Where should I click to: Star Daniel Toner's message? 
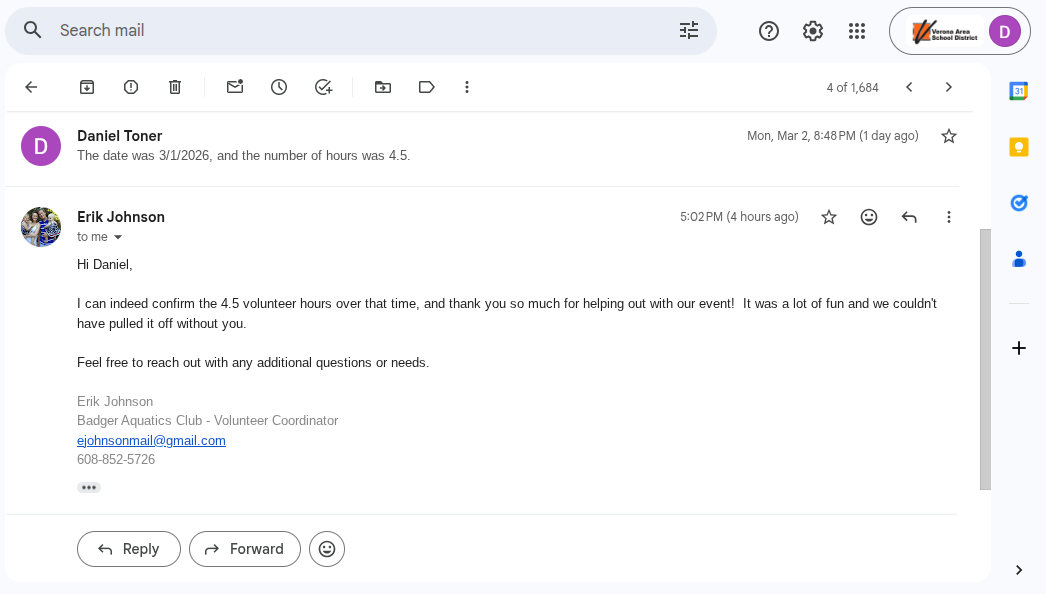[x=949, y=136]
